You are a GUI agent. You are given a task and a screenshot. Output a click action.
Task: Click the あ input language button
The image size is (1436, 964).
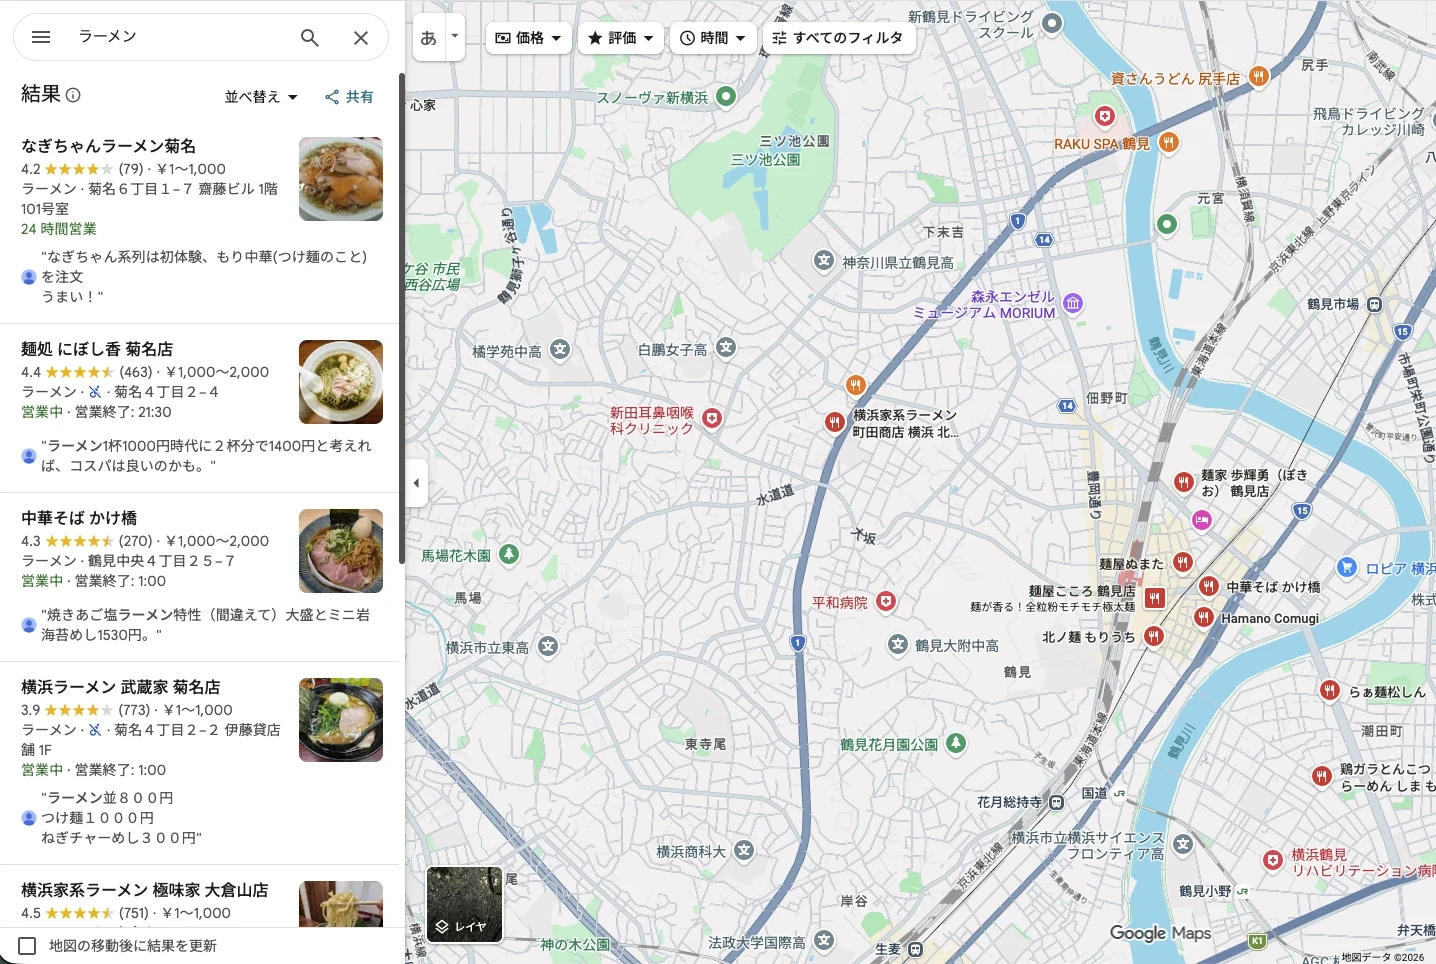coord(429,38)
